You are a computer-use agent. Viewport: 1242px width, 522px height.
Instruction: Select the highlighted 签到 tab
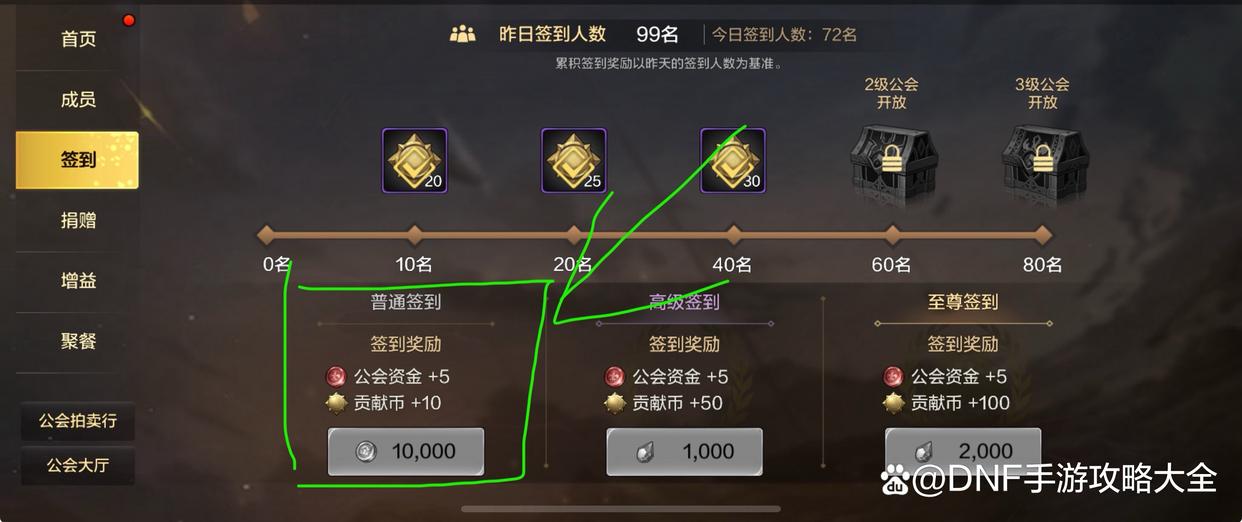click(x=78, y=160)
